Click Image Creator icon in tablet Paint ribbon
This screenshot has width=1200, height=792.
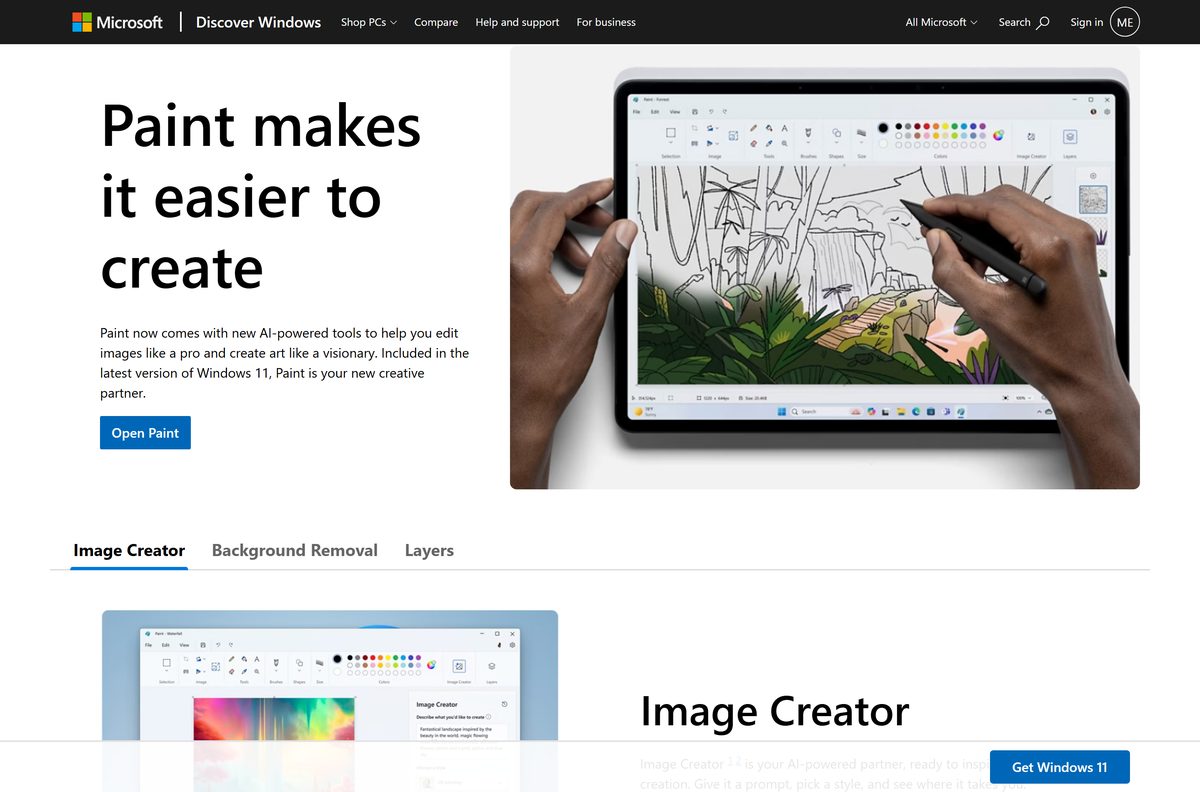click(1031, 136)
